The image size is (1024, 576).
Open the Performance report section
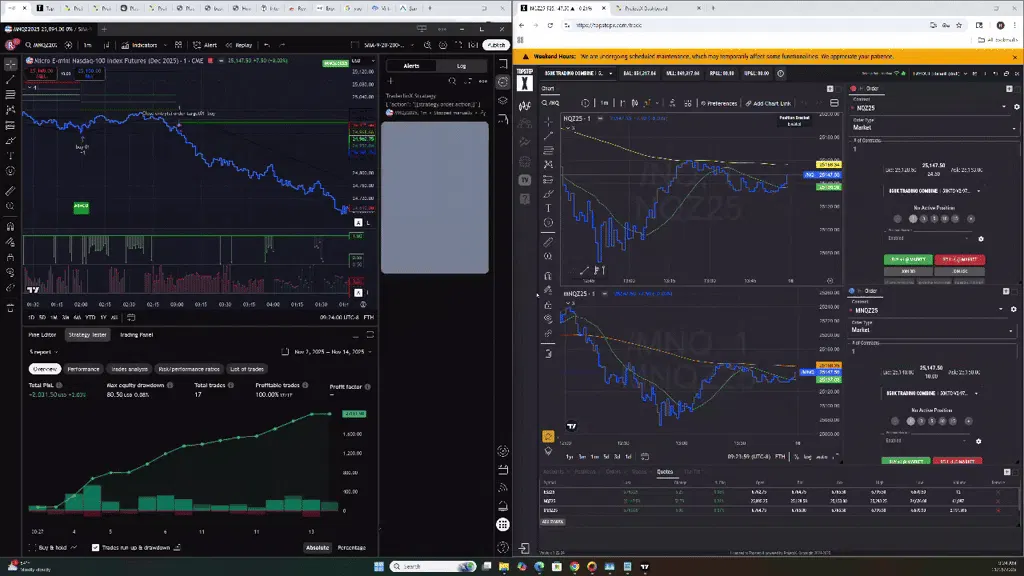click(x=84, y=369)
